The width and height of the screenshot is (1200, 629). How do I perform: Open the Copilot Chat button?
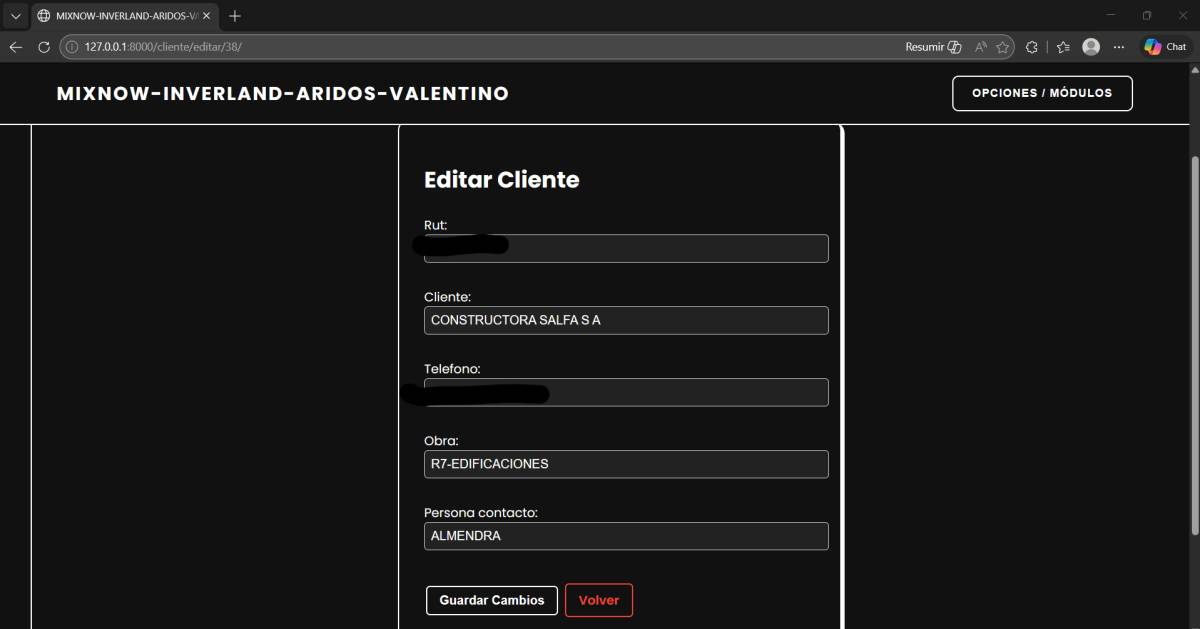[1165, 47]
